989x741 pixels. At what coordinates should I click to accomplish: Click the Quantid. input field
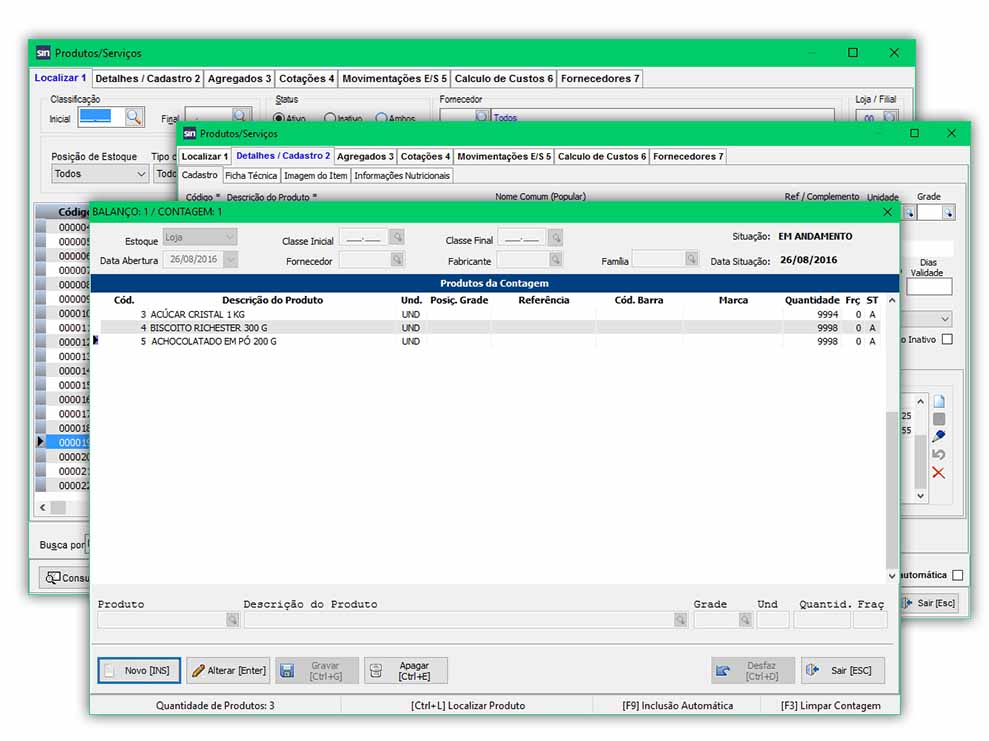[x=822, y=621]
